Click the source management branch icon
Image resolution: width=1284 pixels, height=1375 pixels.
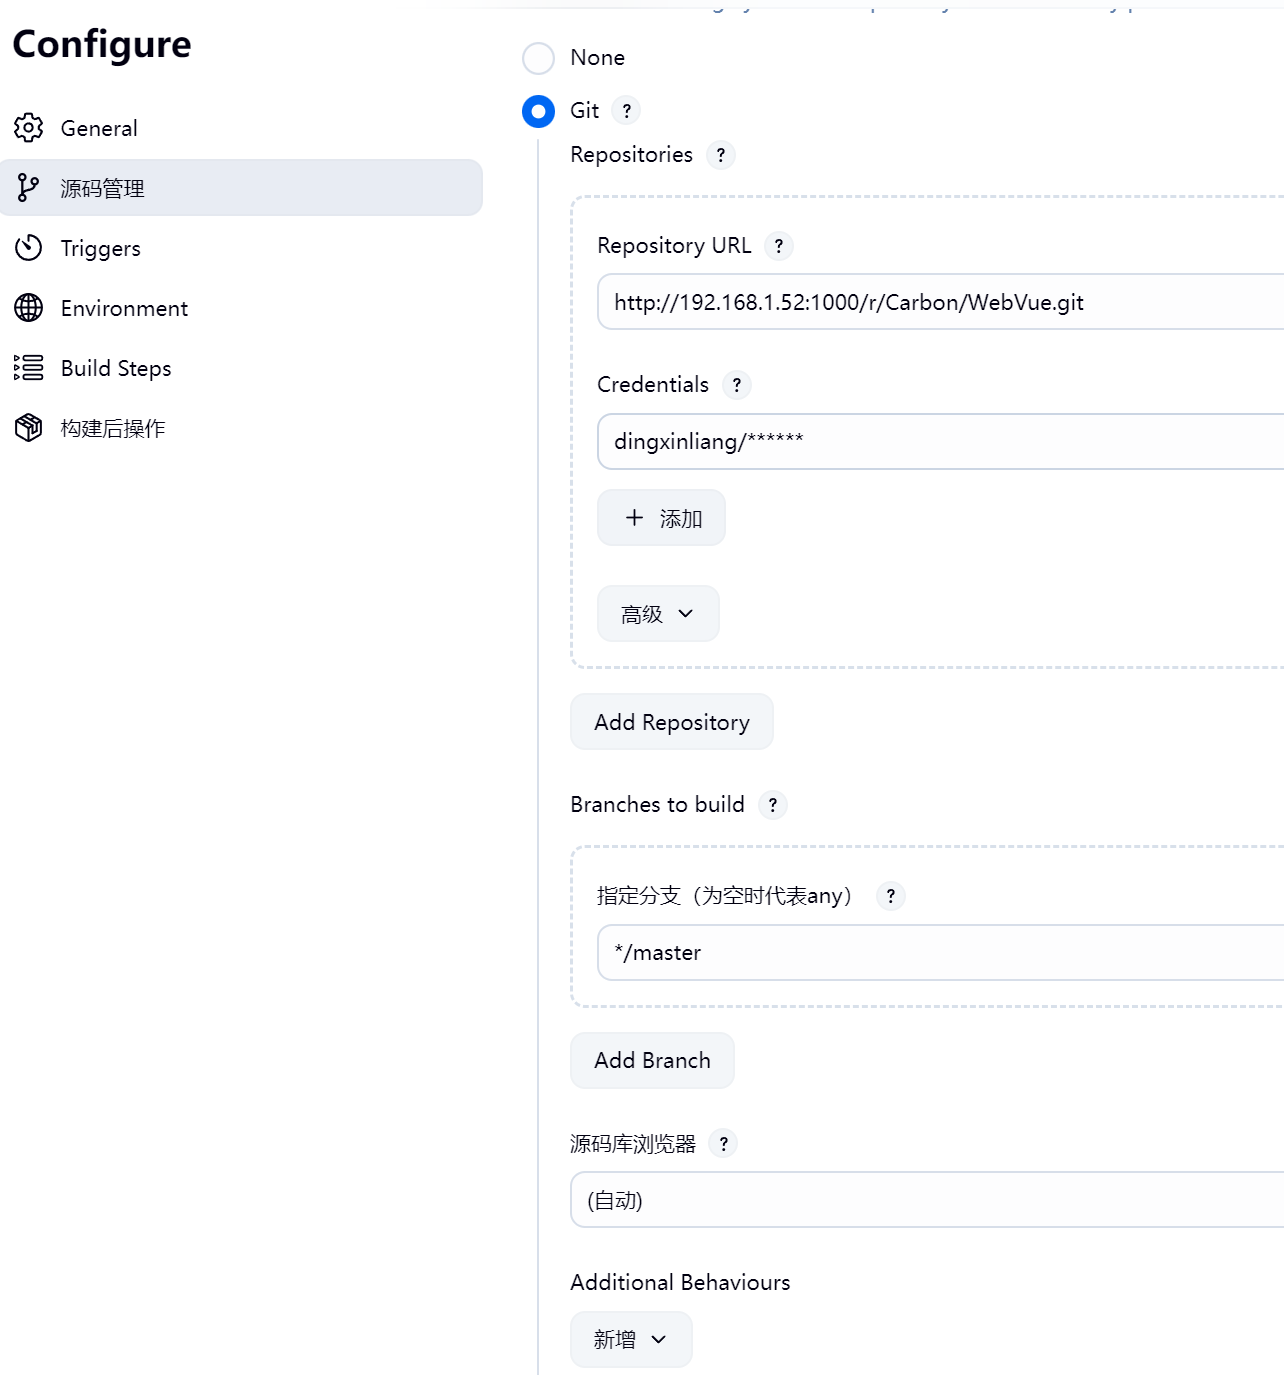29,188
